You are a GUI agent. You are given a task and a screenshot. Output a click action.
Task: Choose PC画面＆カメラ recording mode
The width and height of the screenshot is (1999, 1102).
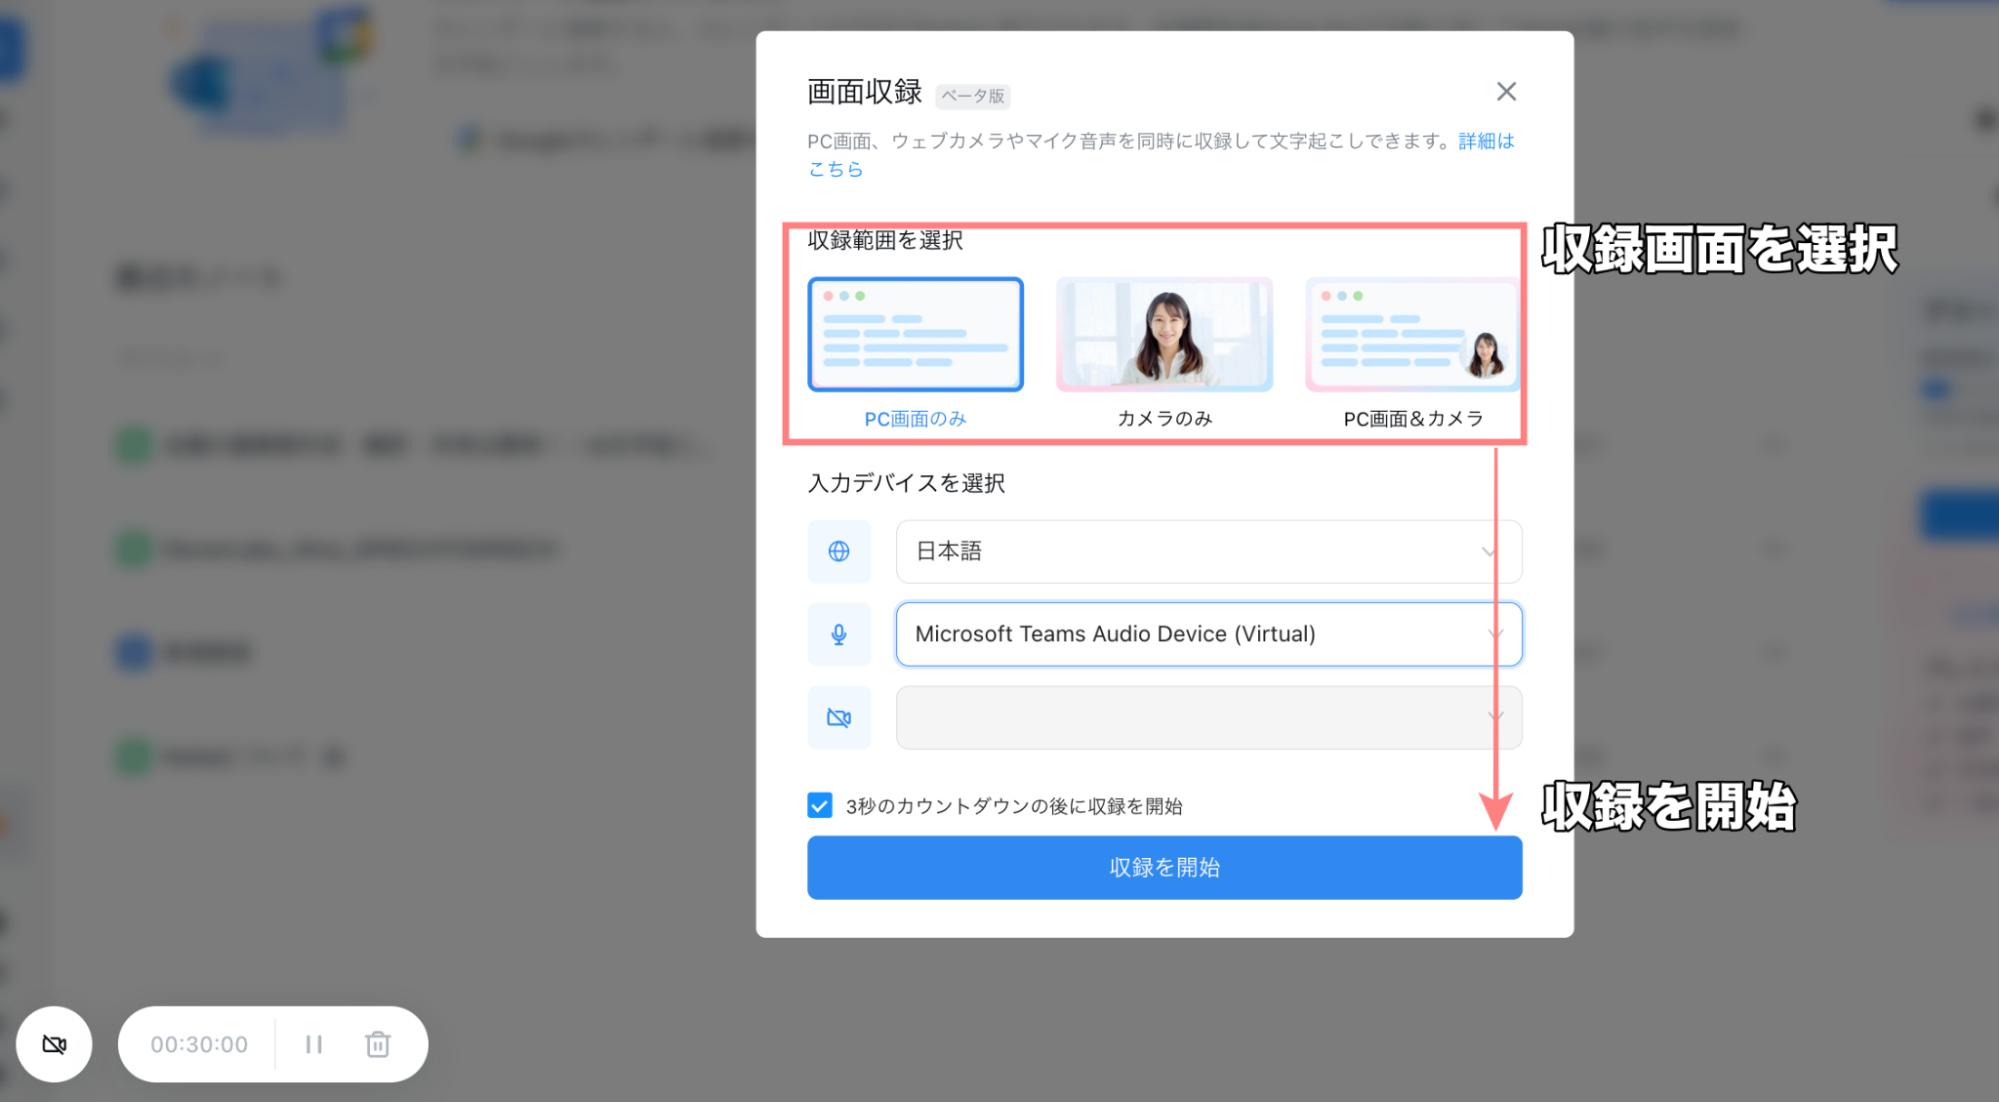pos(1411,334)
